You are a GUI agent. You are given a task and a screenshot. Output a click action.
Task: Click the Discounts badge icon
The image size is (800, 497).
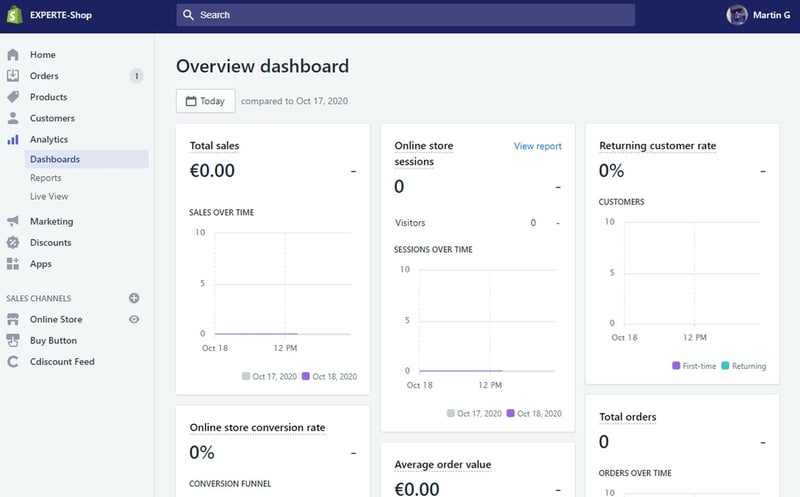pyautogui.click(x=13, y=242)
